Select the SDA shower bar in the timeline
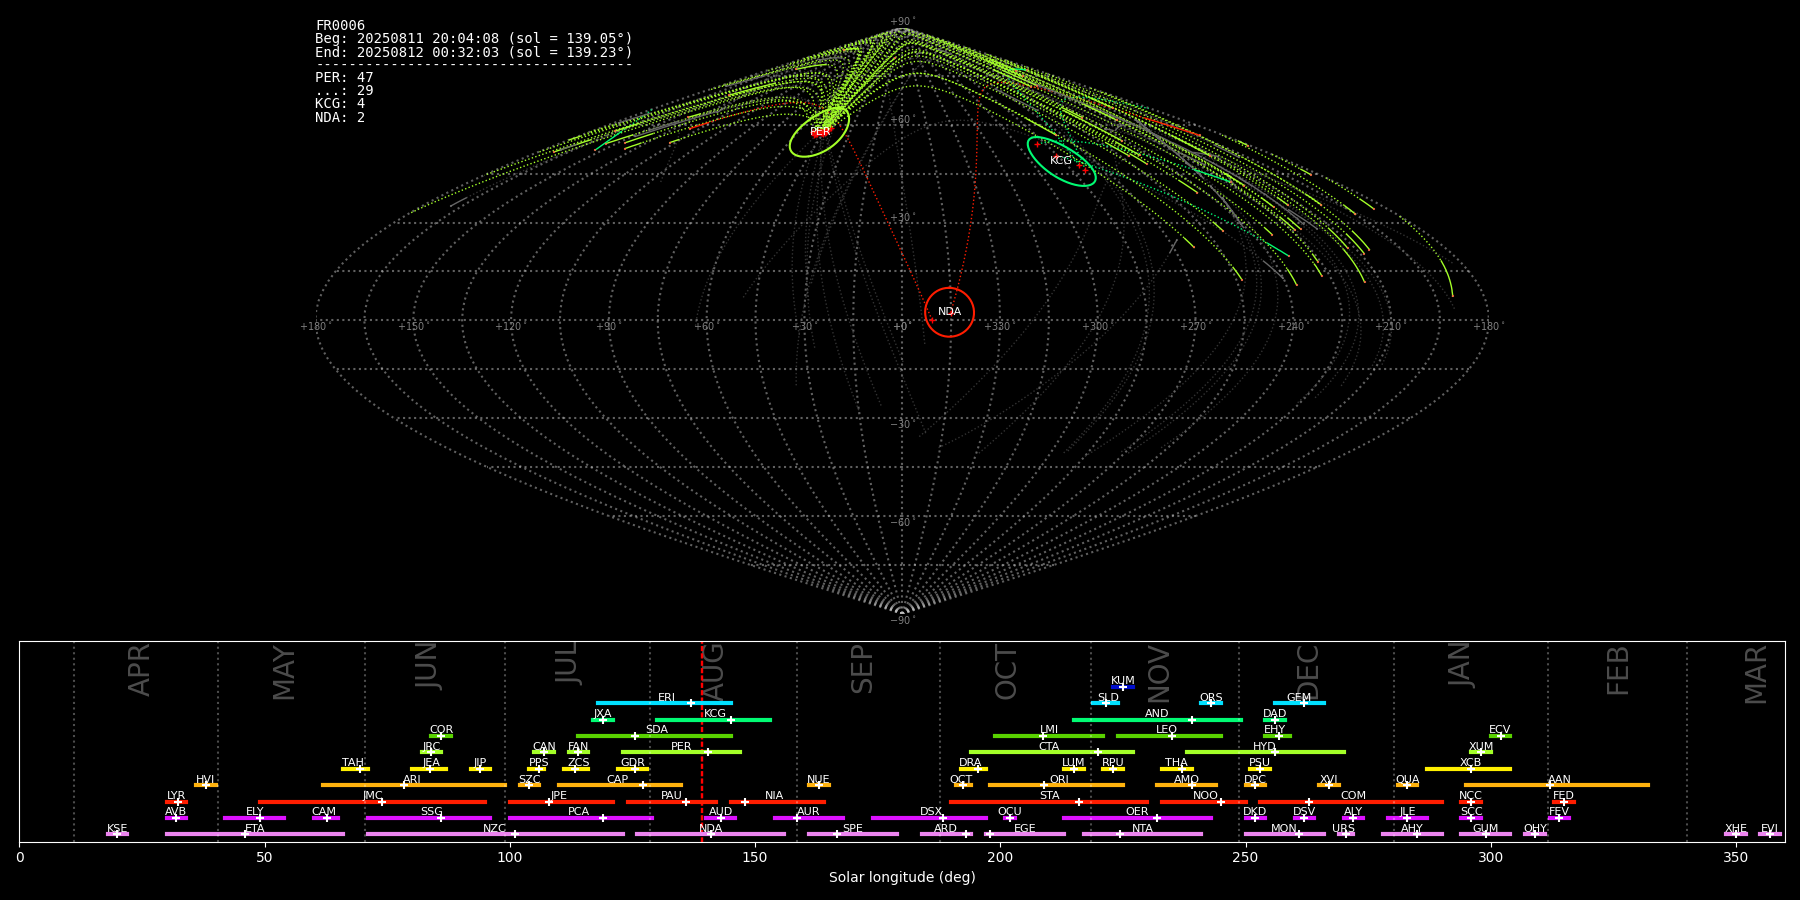The width and height of the screenshot is (1800, 900). pos(654,736)
